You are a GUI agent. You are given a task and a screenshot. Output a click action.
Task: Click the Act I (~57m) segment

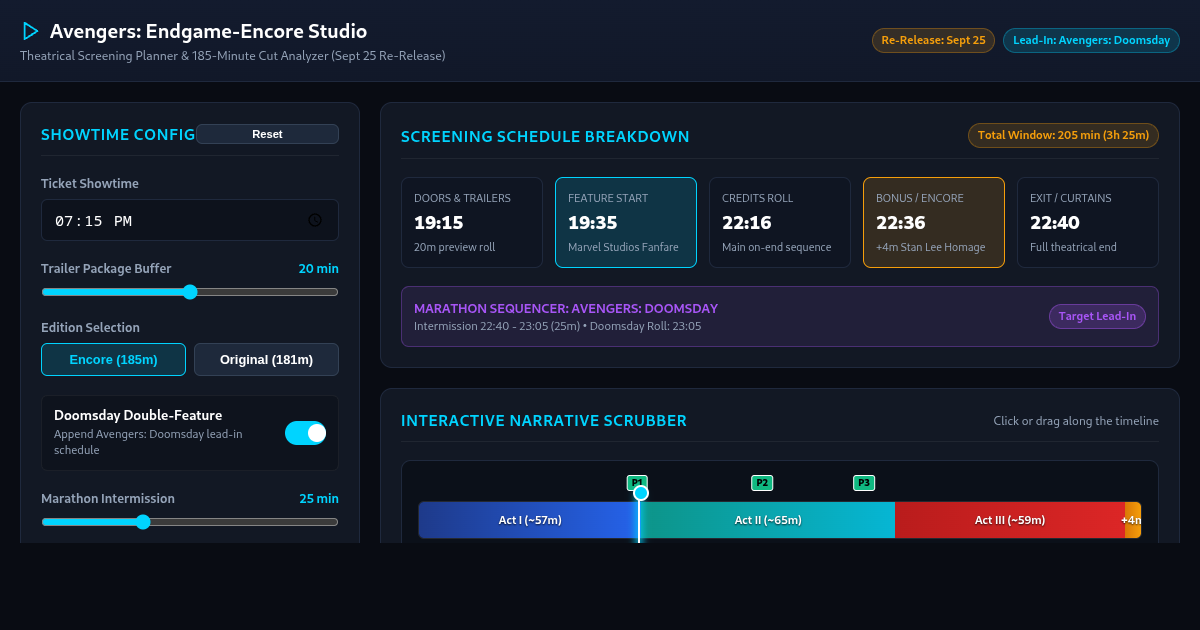[529, 520]
